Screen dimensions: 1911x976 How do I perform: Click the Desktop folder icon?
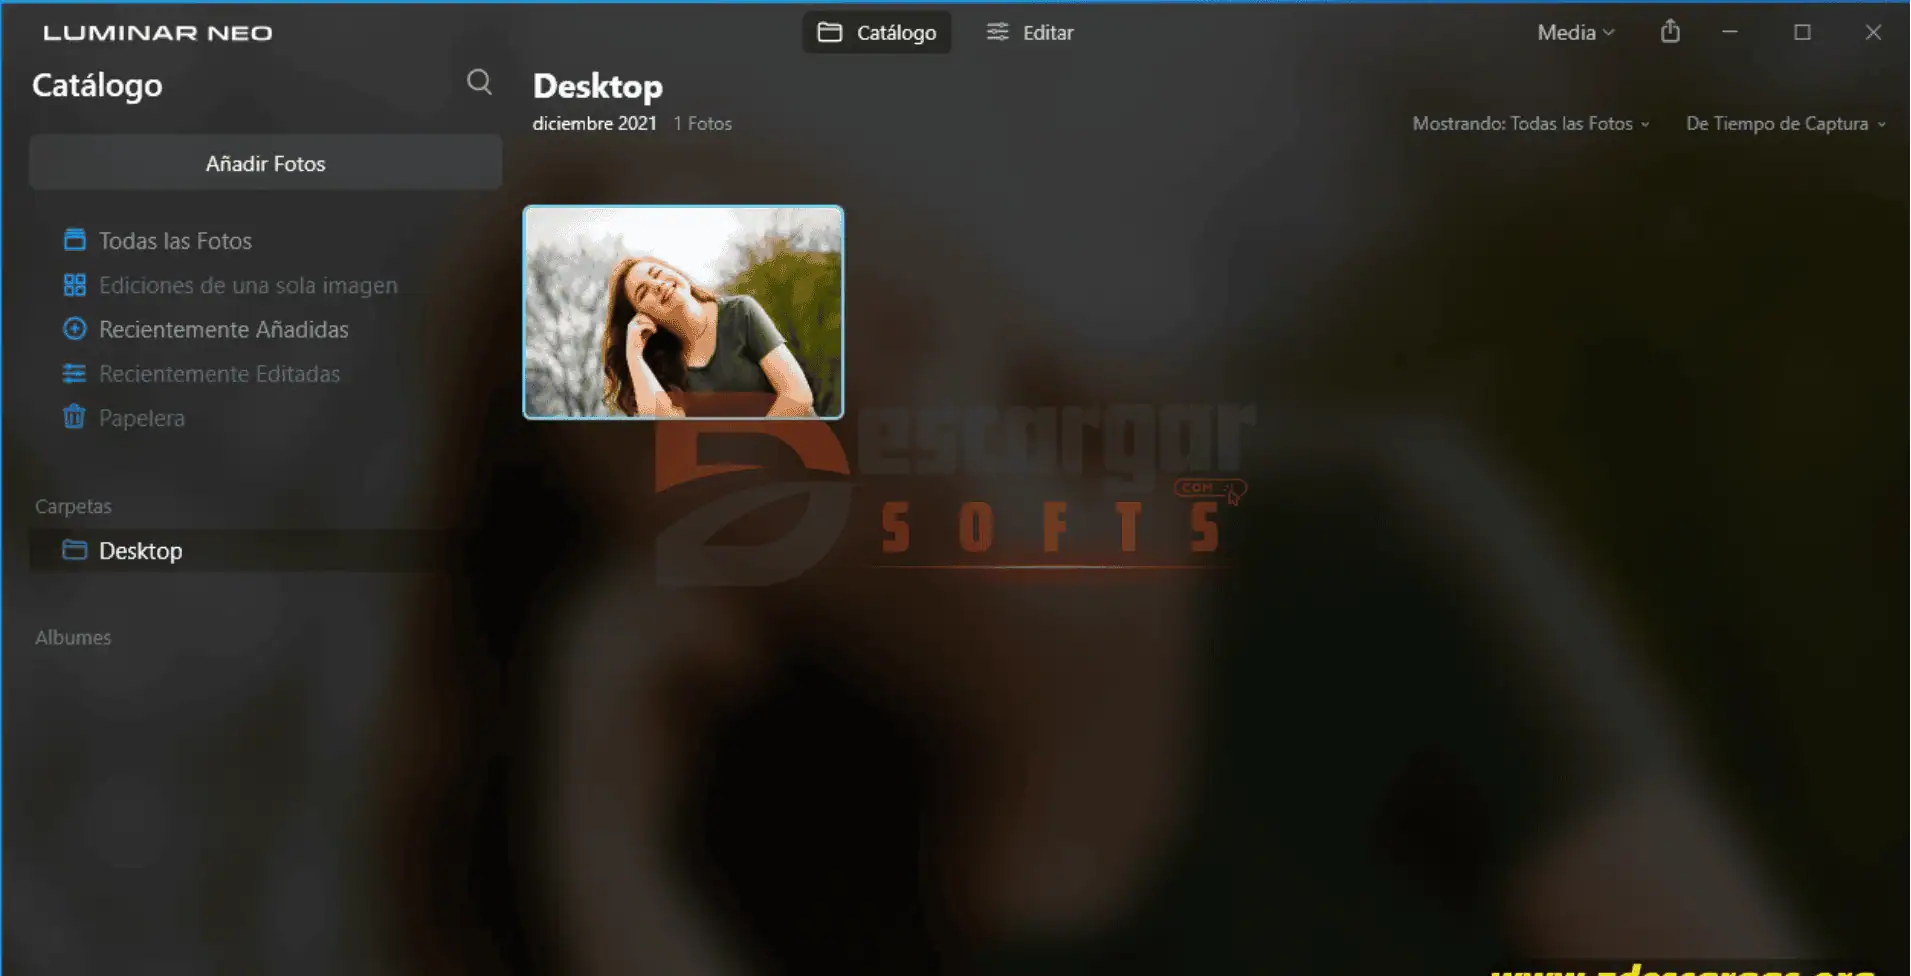pyautogui.click(x=74, y=550)
